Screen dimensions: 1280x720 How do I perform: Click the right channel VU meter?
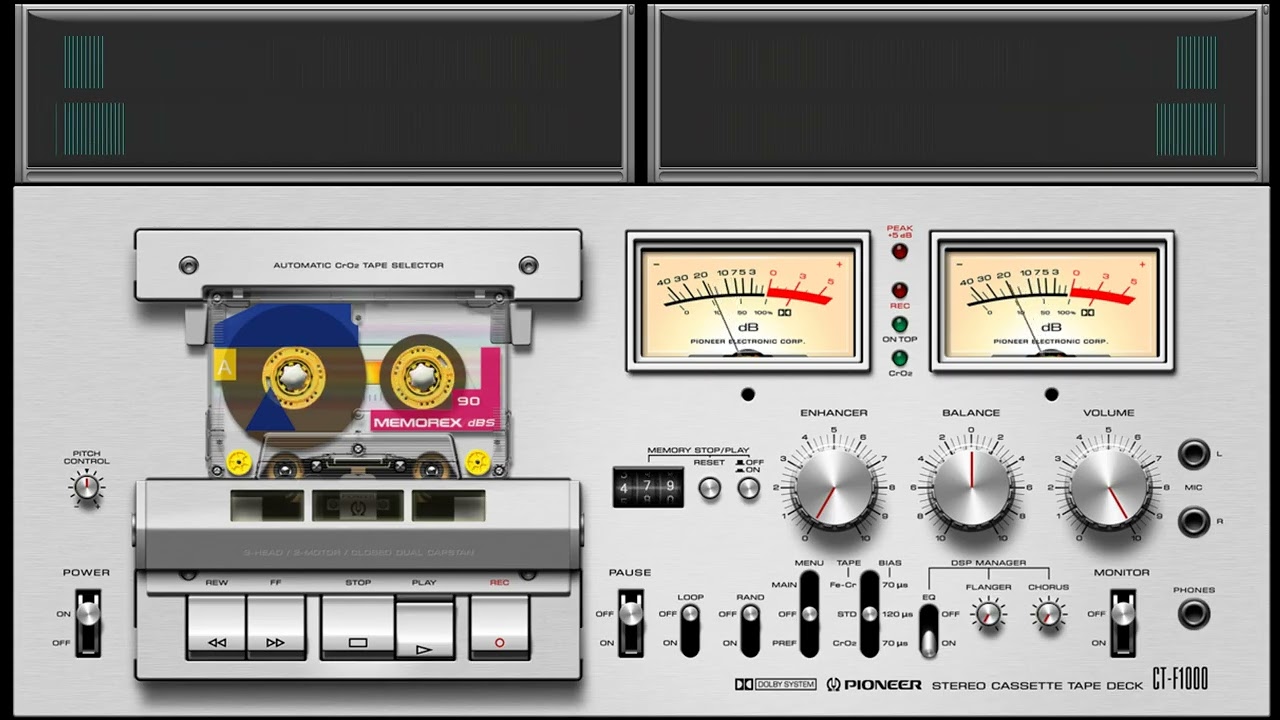click(x=1052, y=302)
